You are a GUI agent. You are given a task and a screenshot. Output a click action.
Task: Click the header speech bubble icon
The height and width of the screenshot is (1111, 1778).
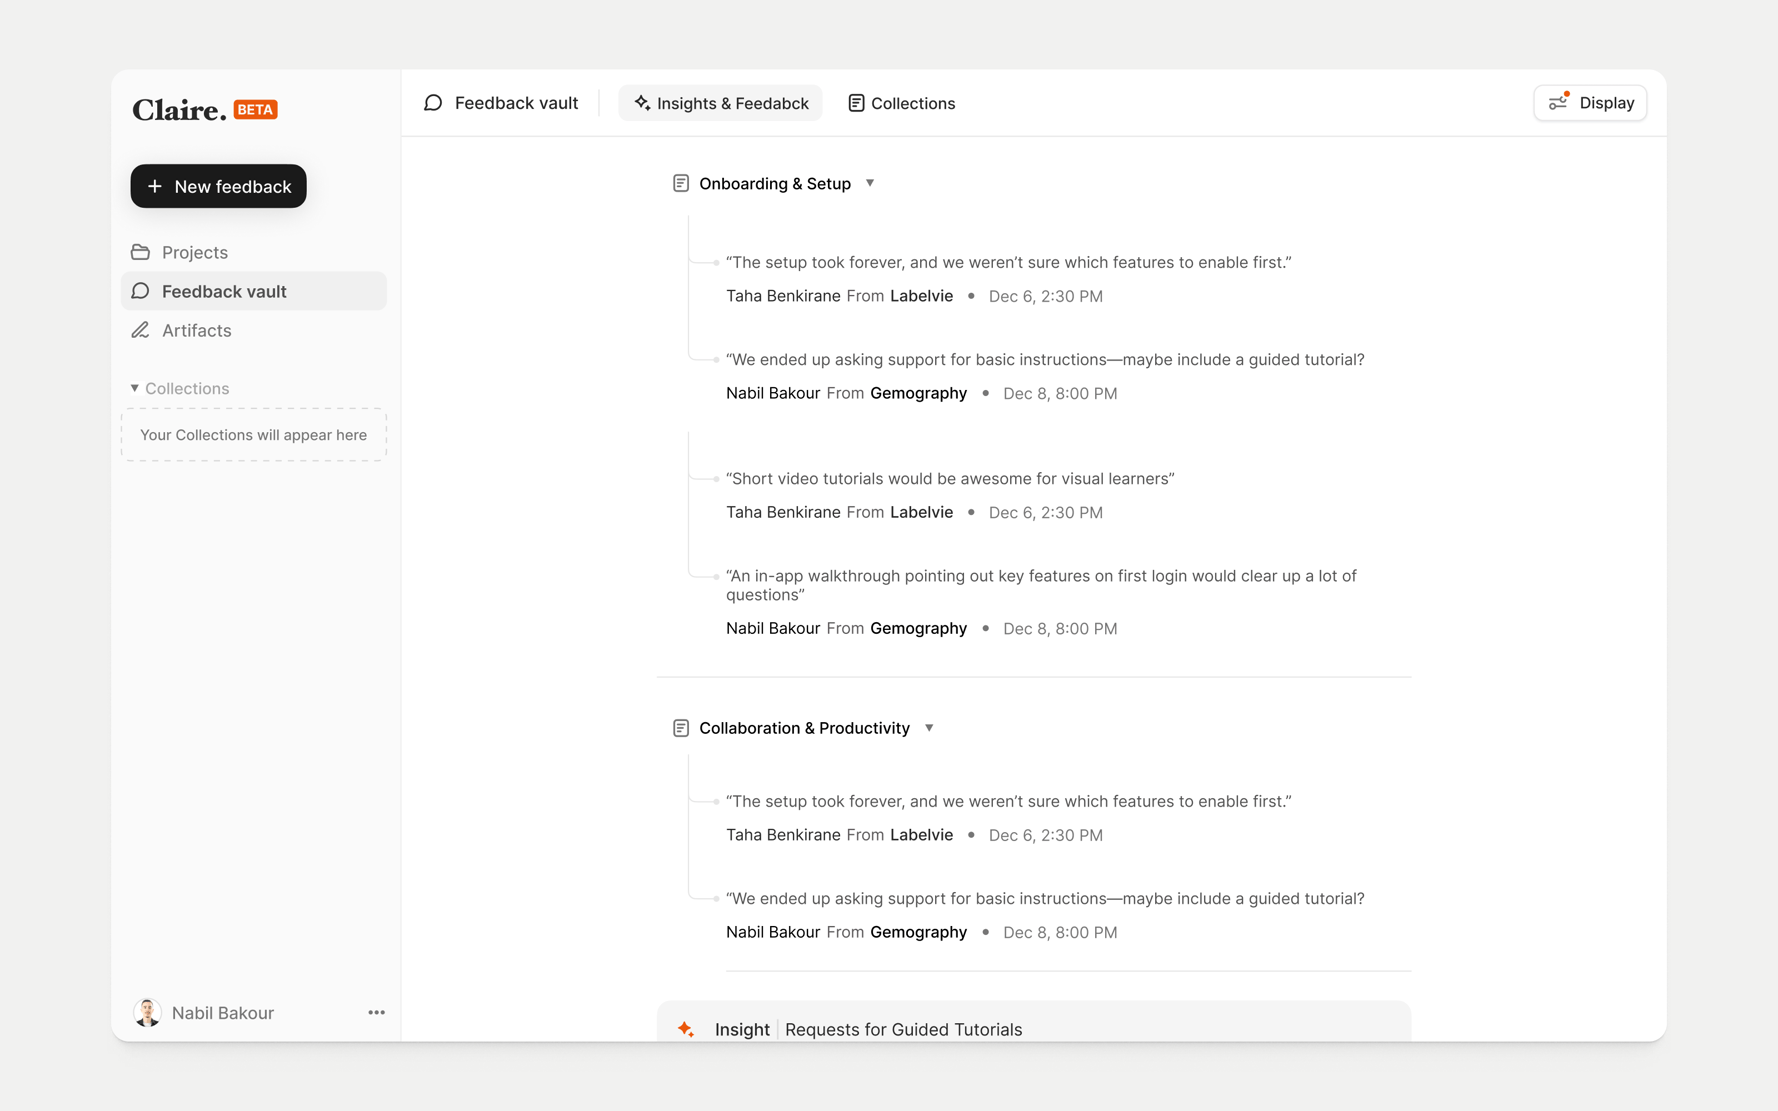(x=433, y=103)
